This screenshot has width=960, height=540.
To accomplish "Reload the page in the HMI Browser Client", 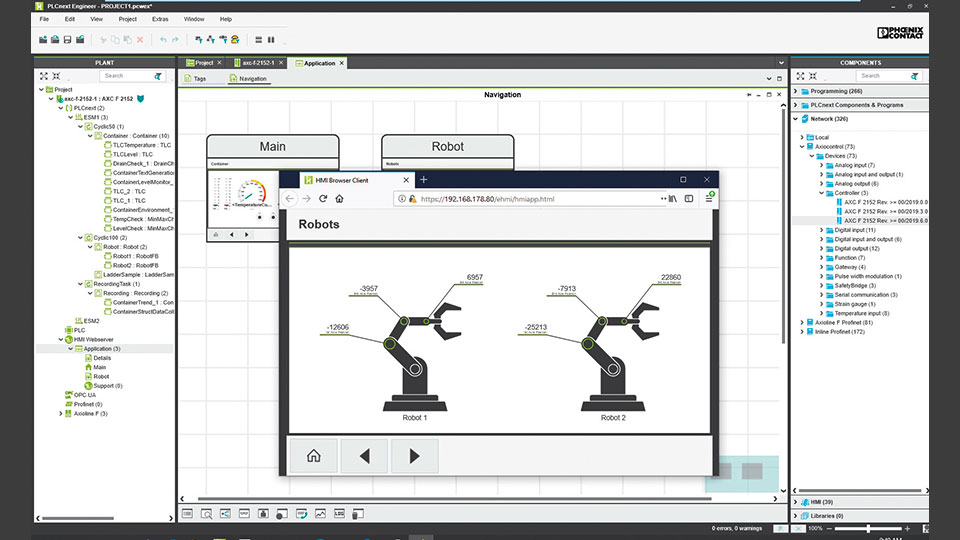I will (x=322, y=199).
